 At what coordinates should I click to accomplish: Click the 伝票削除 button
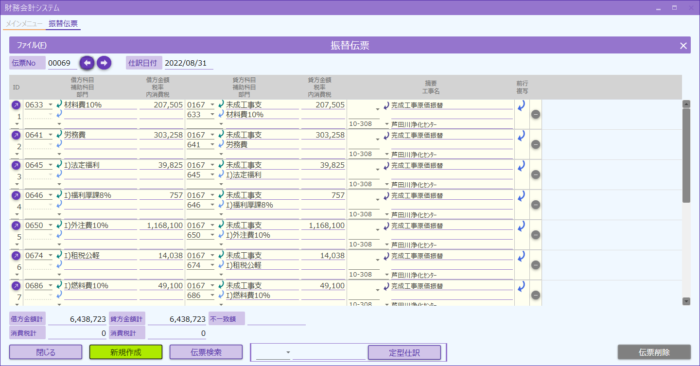654,352
